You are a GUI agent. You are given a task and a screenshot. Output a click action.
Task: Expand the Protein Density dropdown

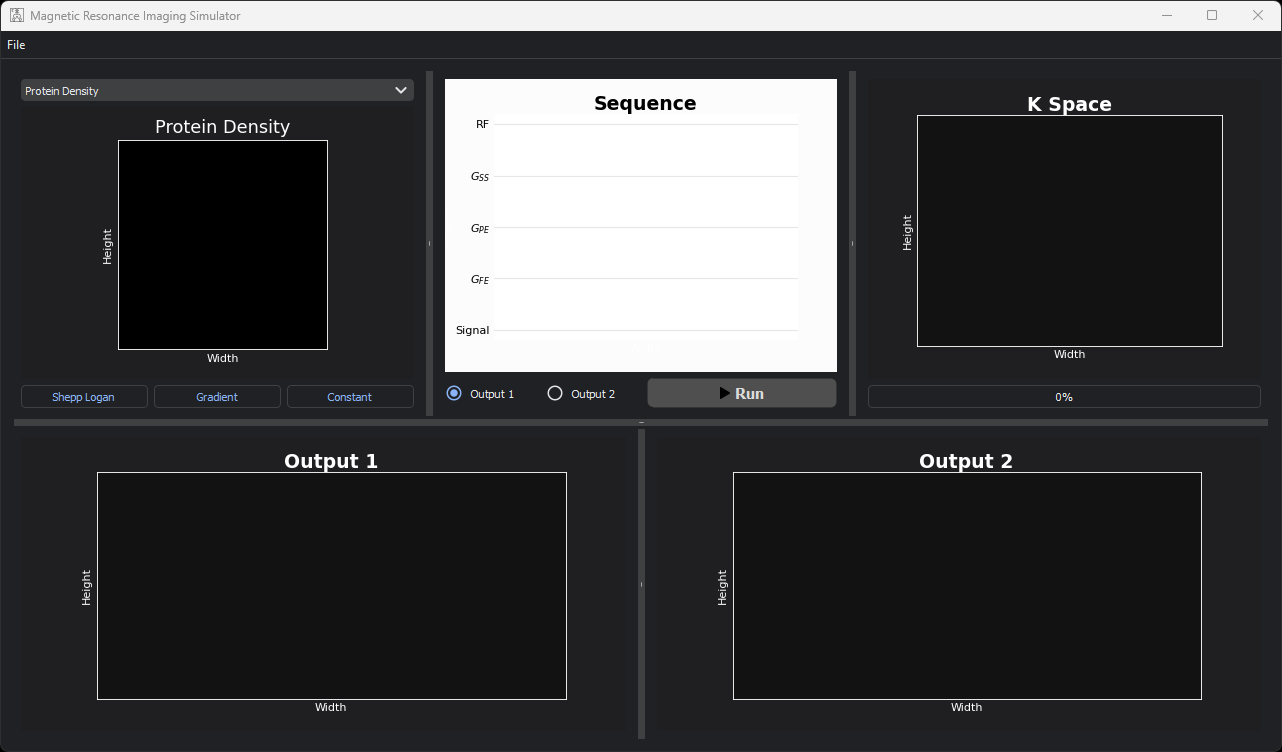pyautogui.click(x=217, y=90)
